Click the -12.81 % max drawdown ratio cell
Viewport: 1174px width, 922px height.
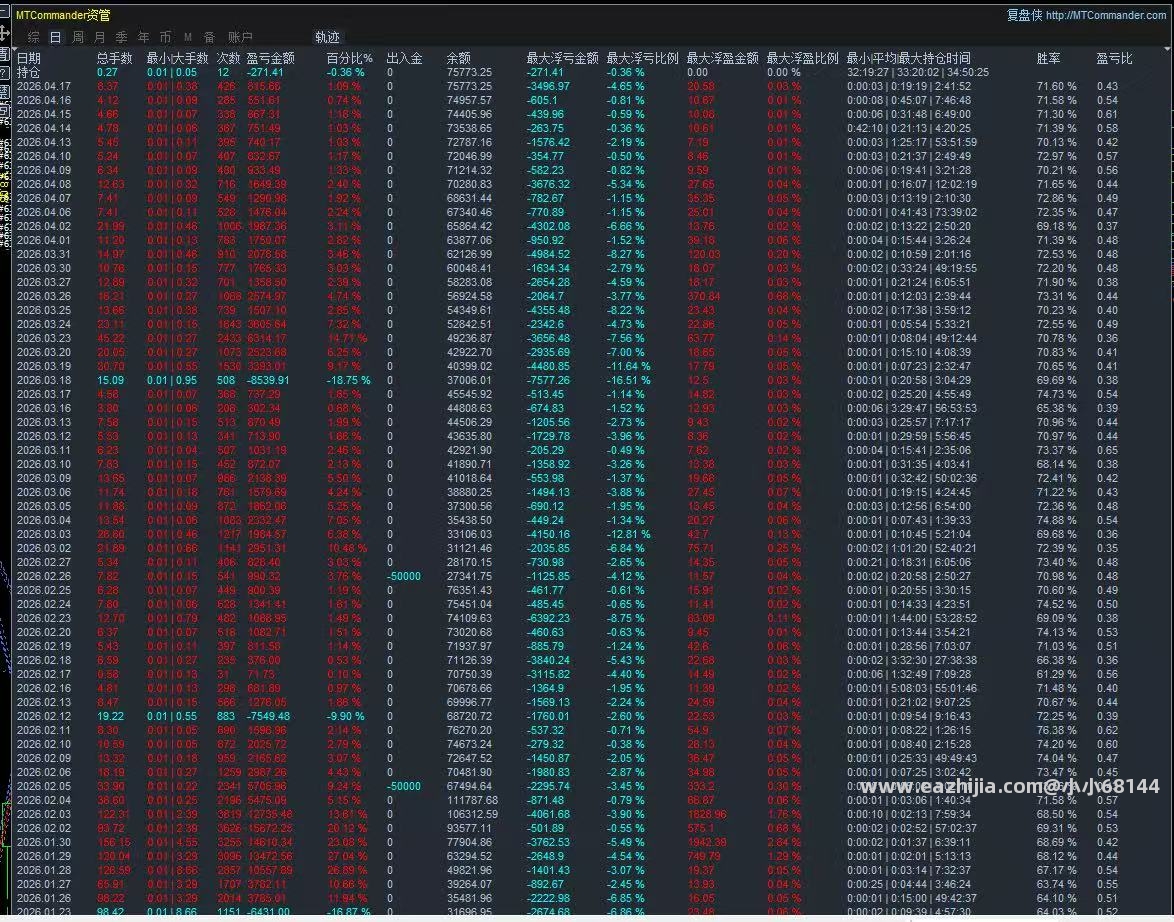click(629, 534)
